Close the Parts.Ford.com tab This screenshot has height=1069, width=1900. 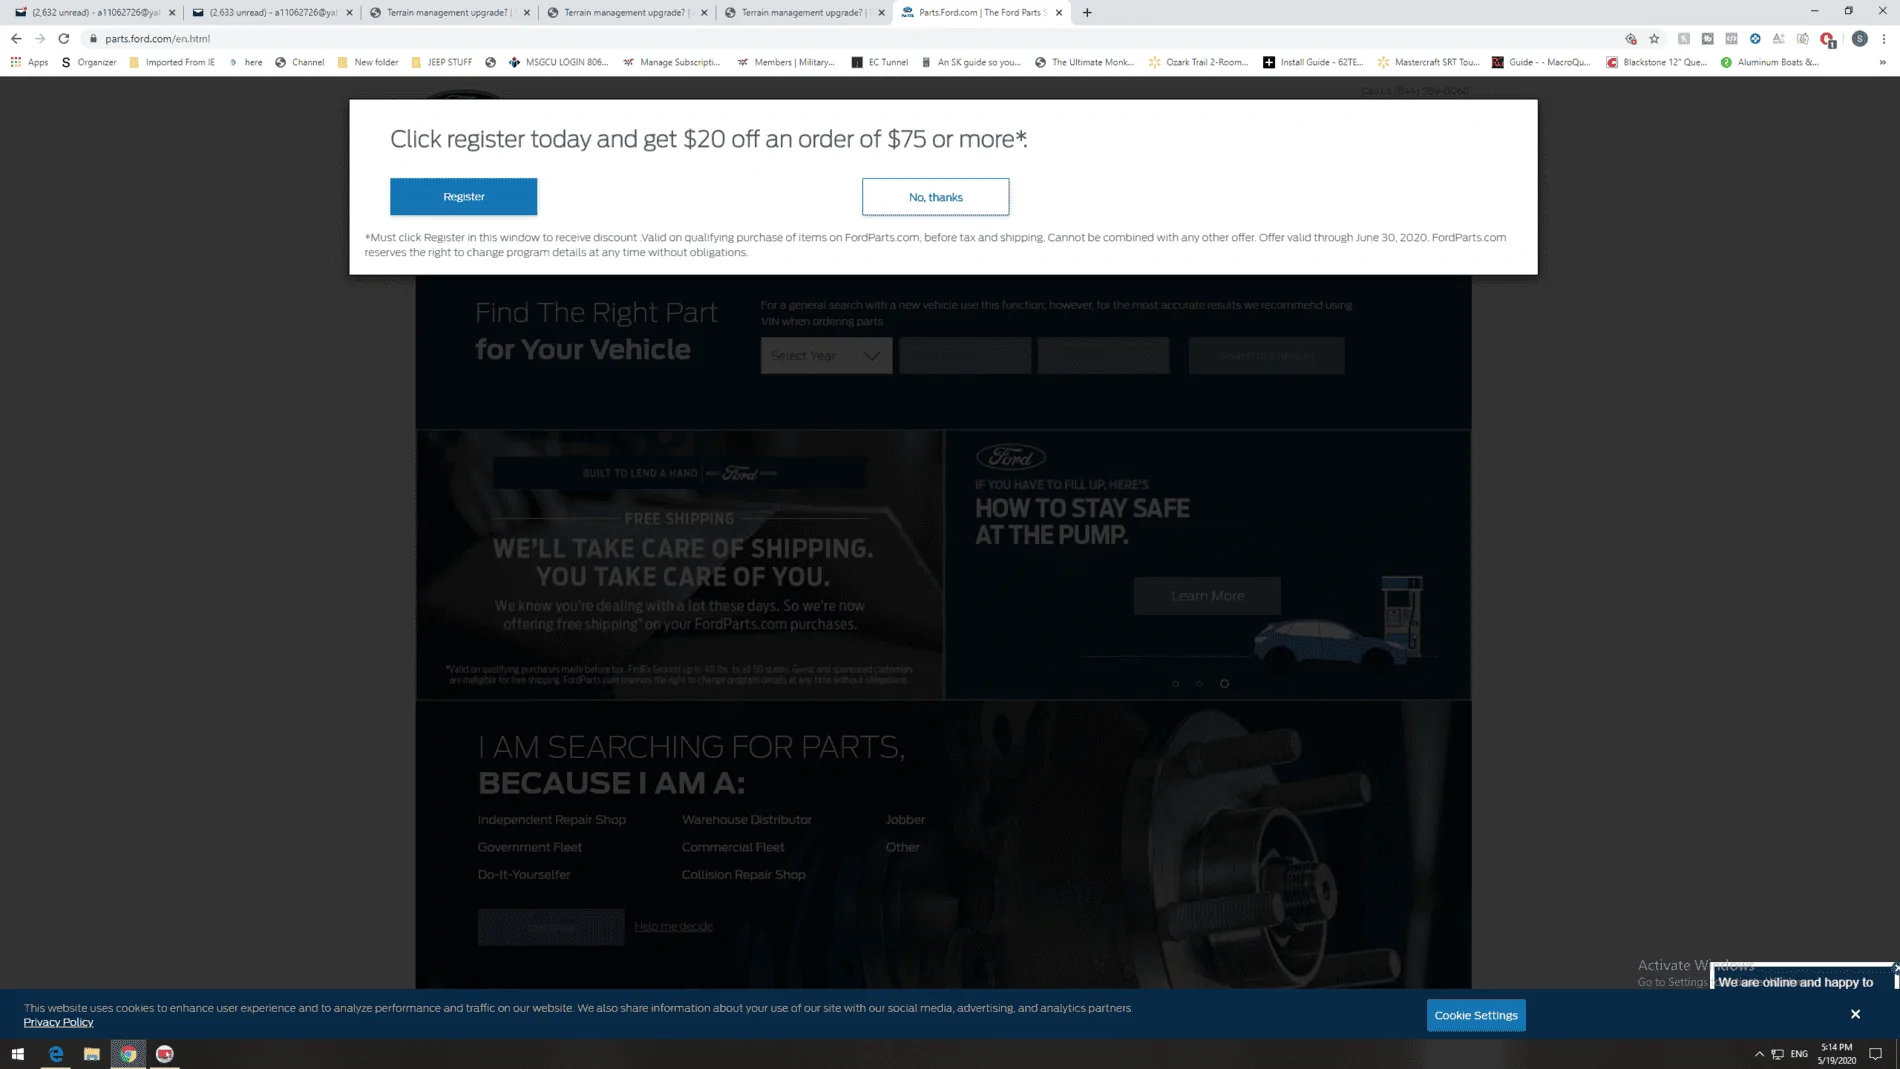click(x=1059, y=13)
